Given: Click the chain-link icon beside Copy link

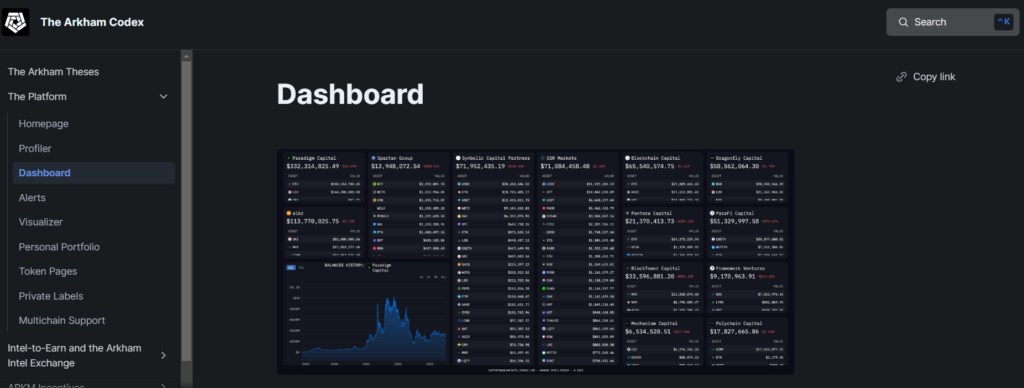Looking at the screenshot, I should coord(901,77).
